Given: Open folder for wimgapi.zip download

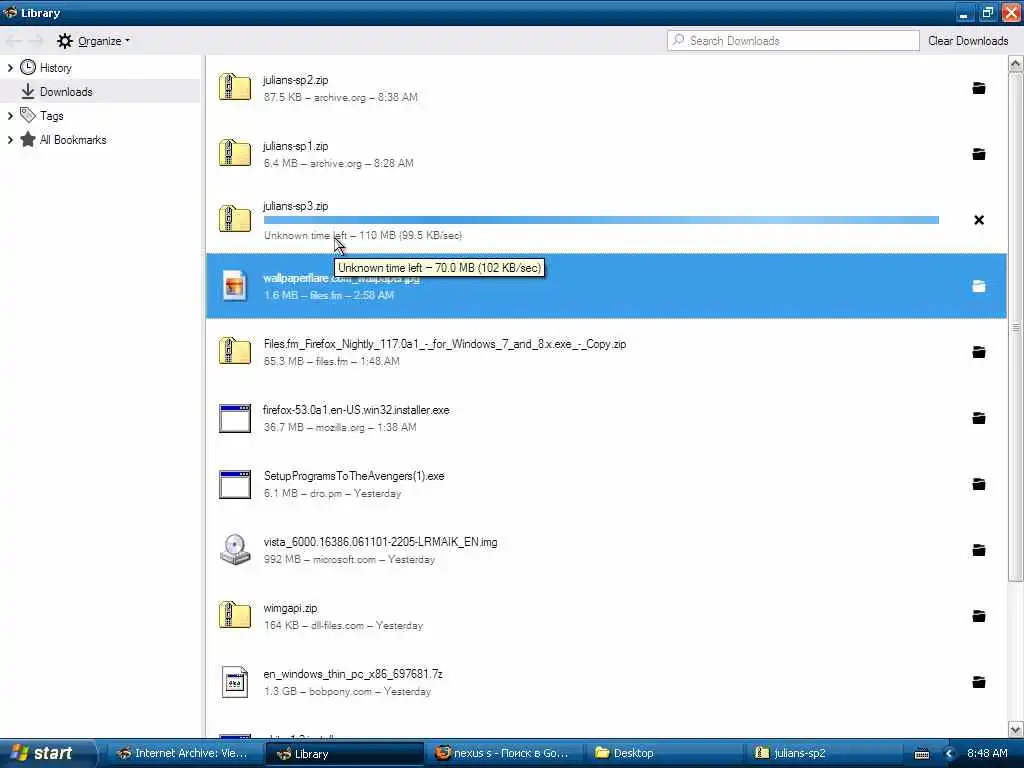Looking at the screenshot, I should tap(978, 616).
